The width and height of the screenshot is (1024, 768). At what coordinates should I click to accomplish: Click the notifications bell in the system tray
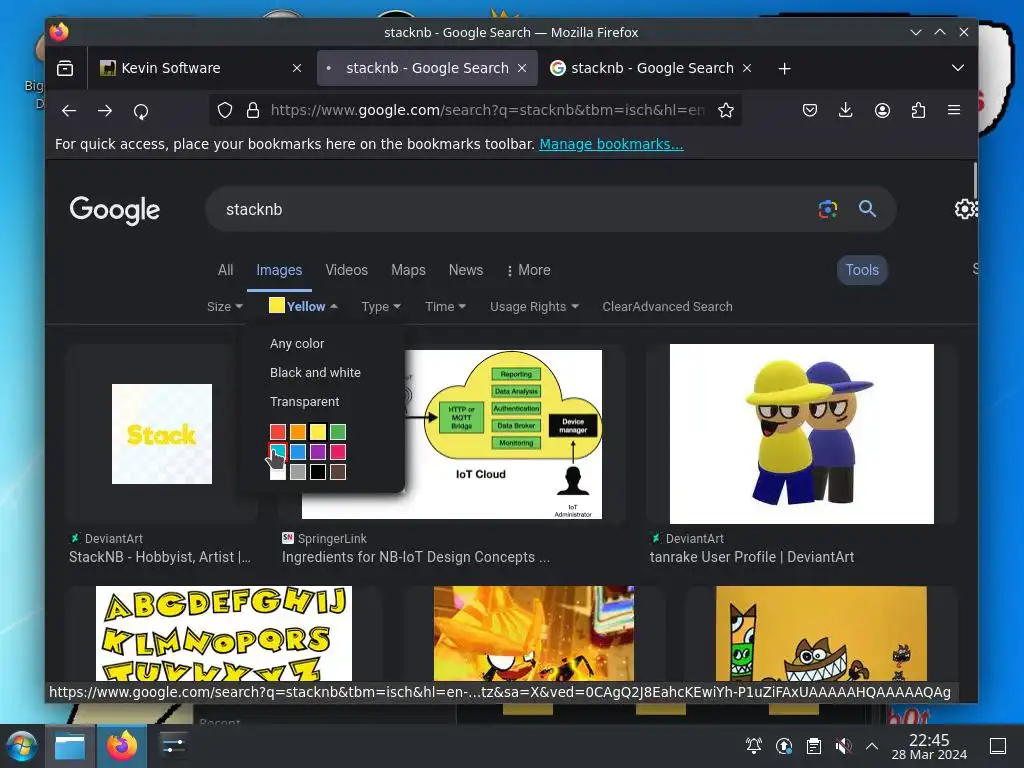click(754, 746)
